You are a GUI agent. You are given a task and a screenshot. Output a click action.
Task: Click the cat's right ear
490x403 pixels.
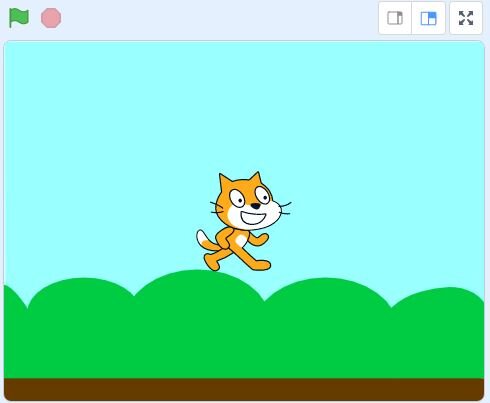coord(256,178)
